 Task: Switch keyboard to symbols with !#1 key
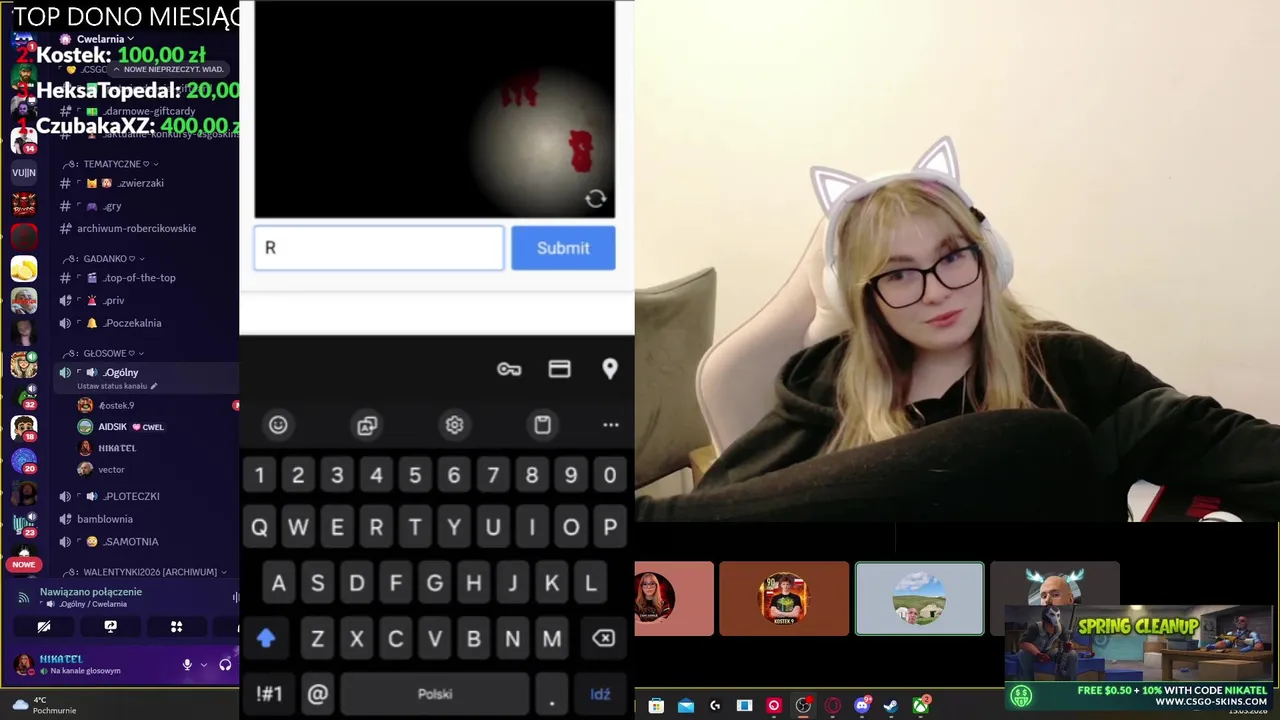click(x=269, y=694)
